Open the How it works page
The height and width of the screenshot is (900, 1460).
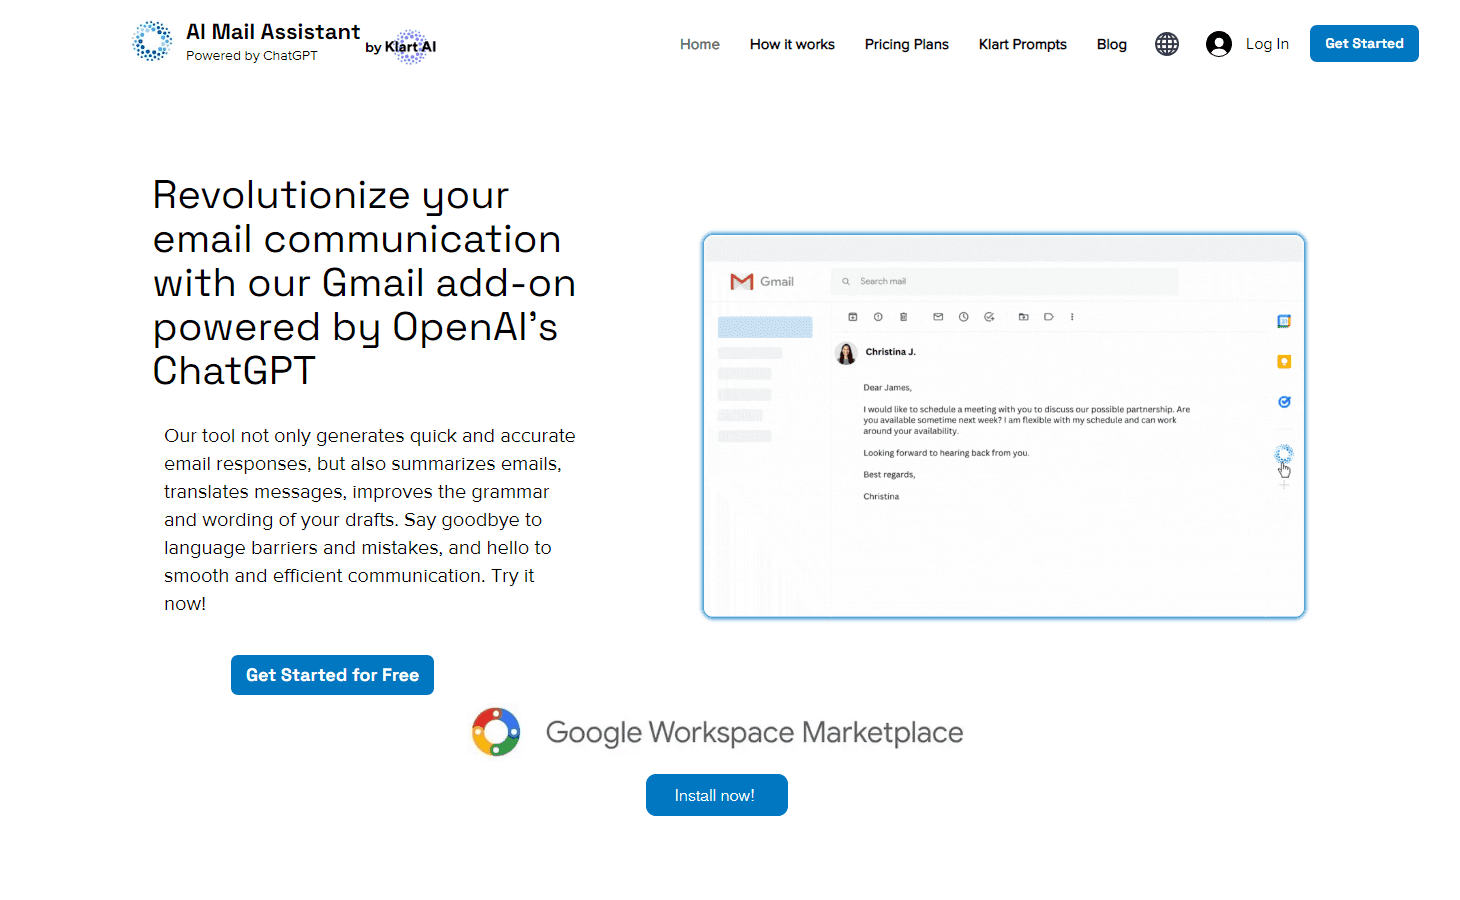(x=792, y=44)
